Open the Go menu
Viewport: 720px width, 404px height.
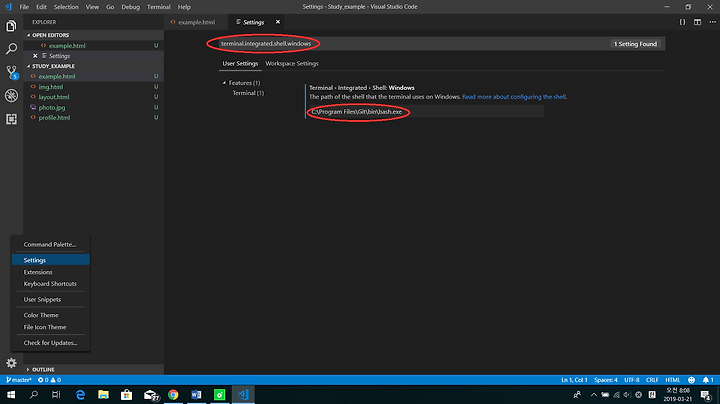point(110,7)
